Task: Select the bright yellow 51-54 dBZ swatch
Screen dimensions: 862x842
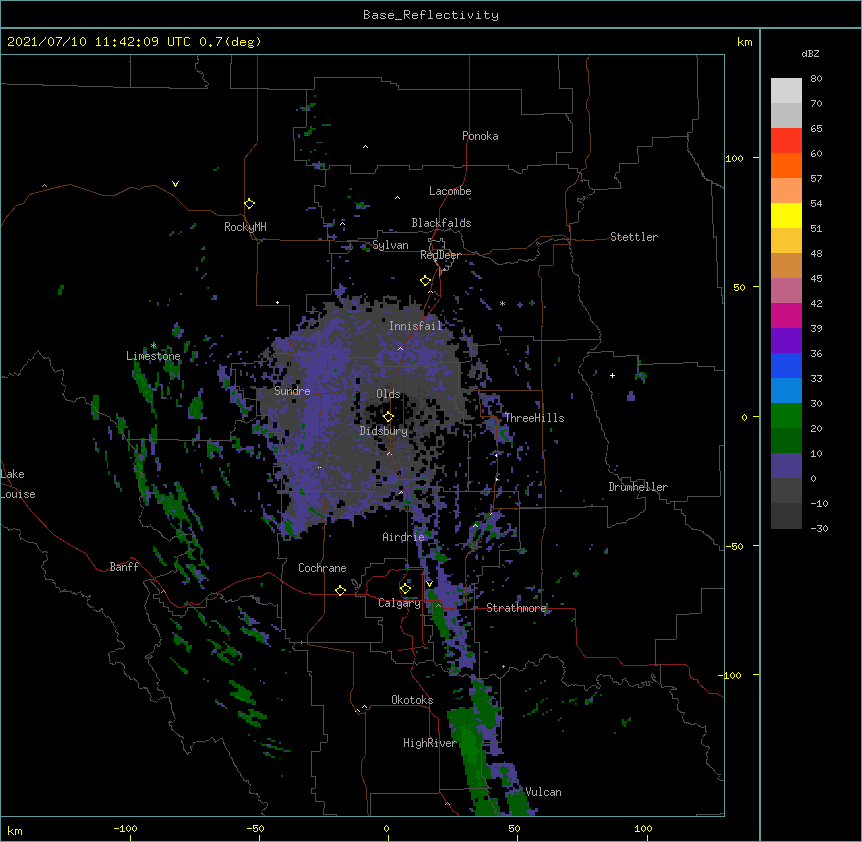Action: [x=786, y=215]
